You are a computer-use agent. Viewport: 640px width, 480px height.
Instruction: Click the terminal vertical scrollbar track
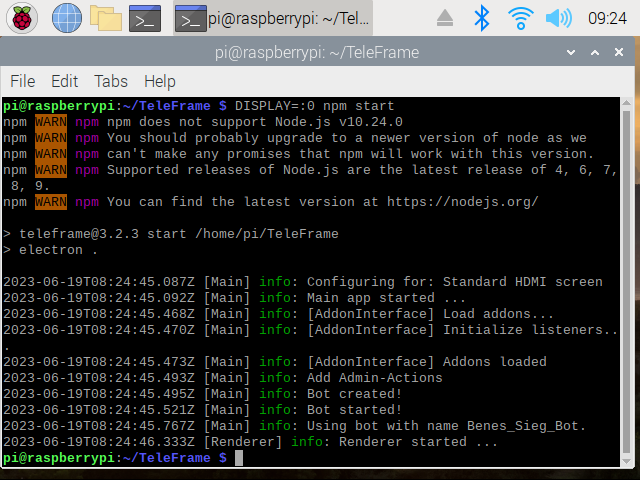[x=627, y=282]
